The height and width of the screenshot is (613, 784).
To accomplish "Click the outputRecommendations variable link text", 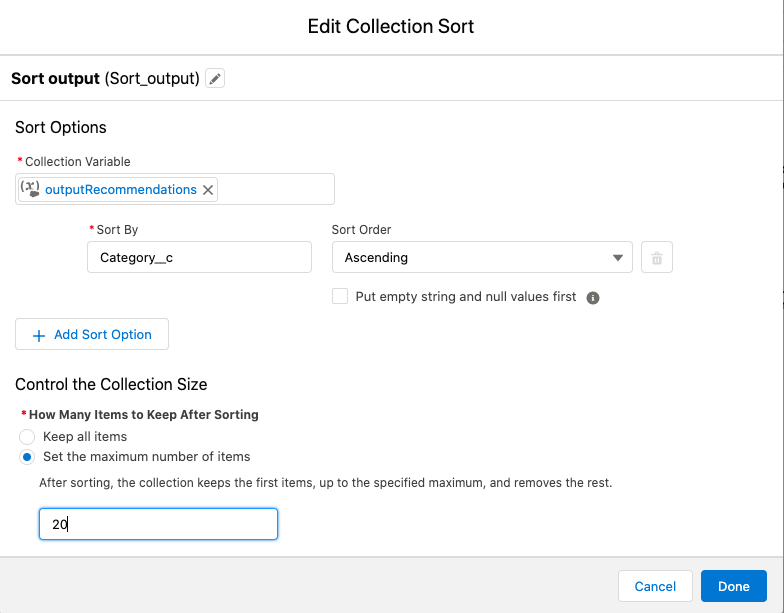I will point(121,190).
